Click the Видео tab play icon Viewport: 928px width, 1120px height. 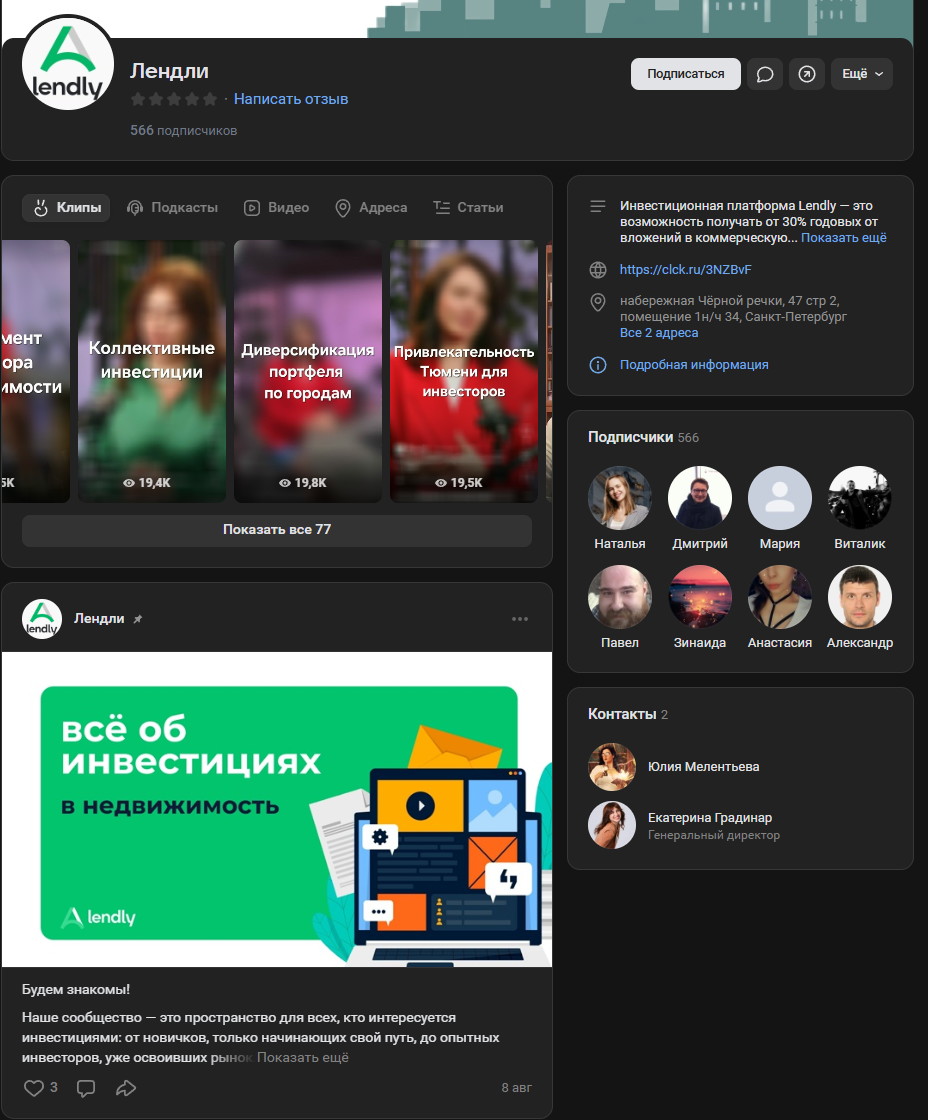(251, 208)
